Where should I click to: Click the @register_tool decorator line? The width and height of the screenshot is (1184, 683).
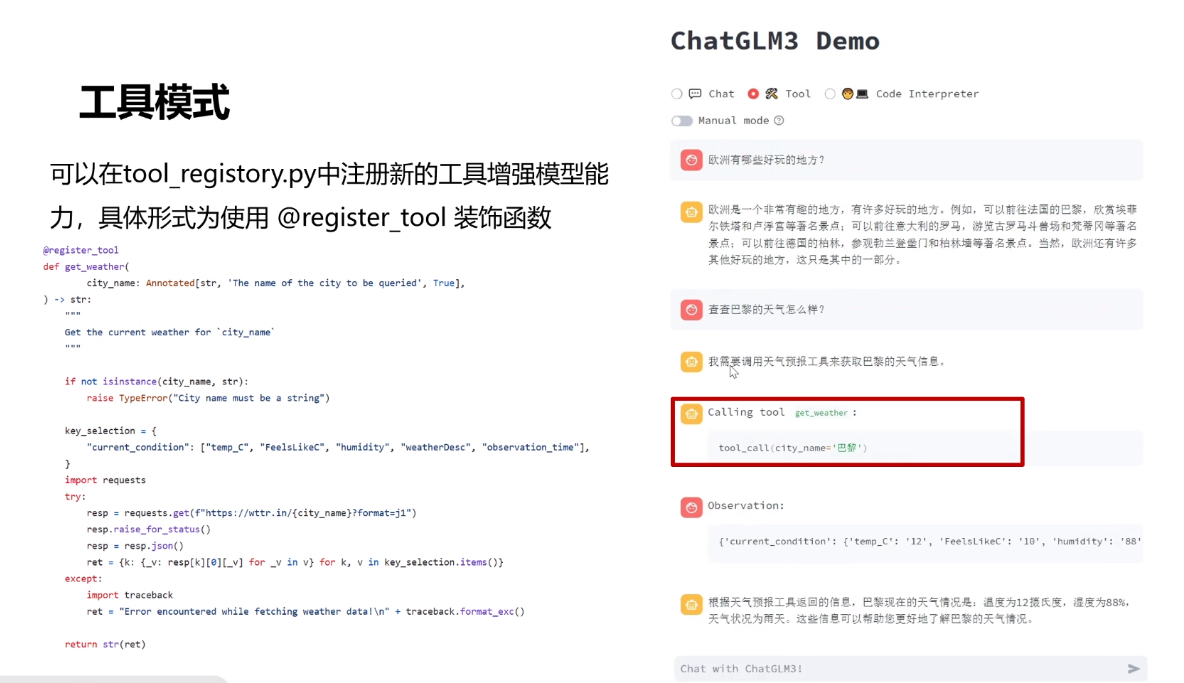[x=81, y=250]
